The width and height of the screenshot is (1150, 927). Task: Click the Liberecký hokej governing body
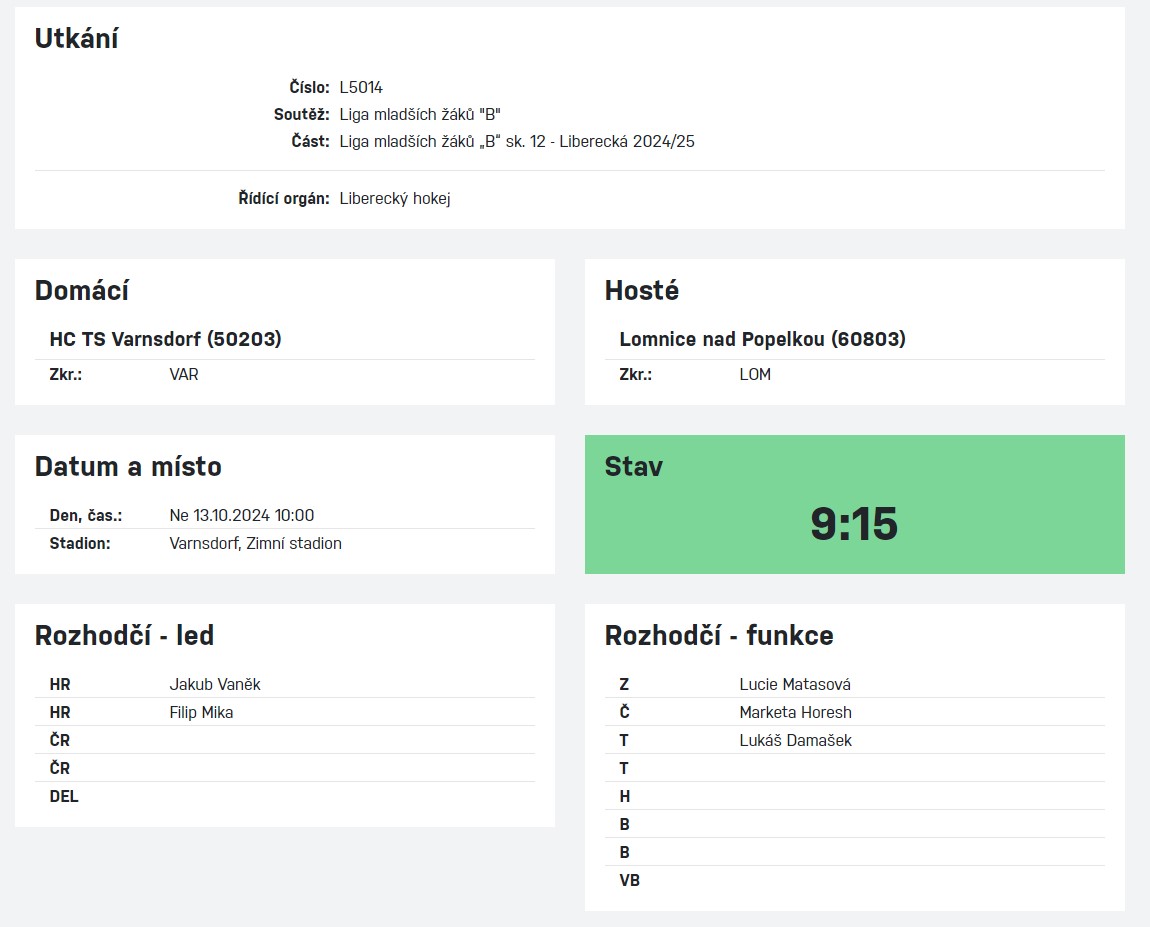pos(395,199)
